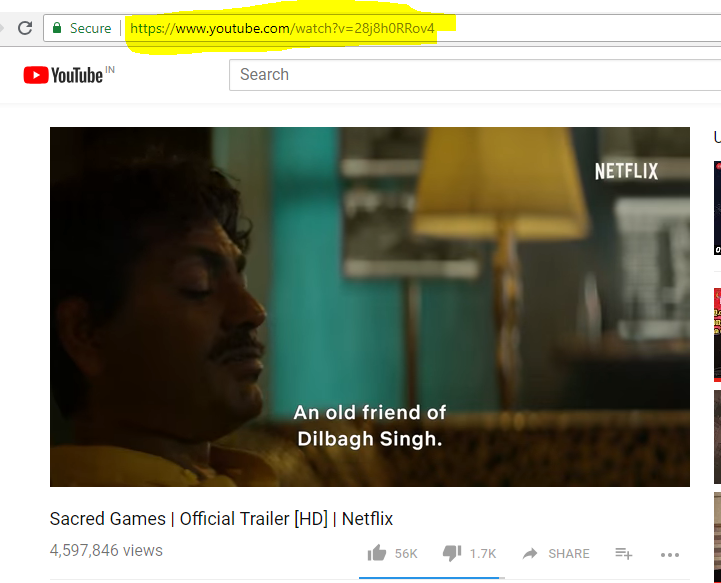721x583 pixels.
Task: Like the video with thumbs-up icon
Action: point(377,553)
